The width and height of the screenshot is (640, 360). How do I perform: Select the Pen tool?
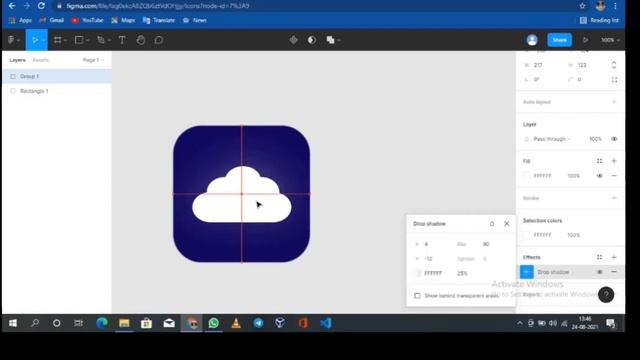(101, 40)
